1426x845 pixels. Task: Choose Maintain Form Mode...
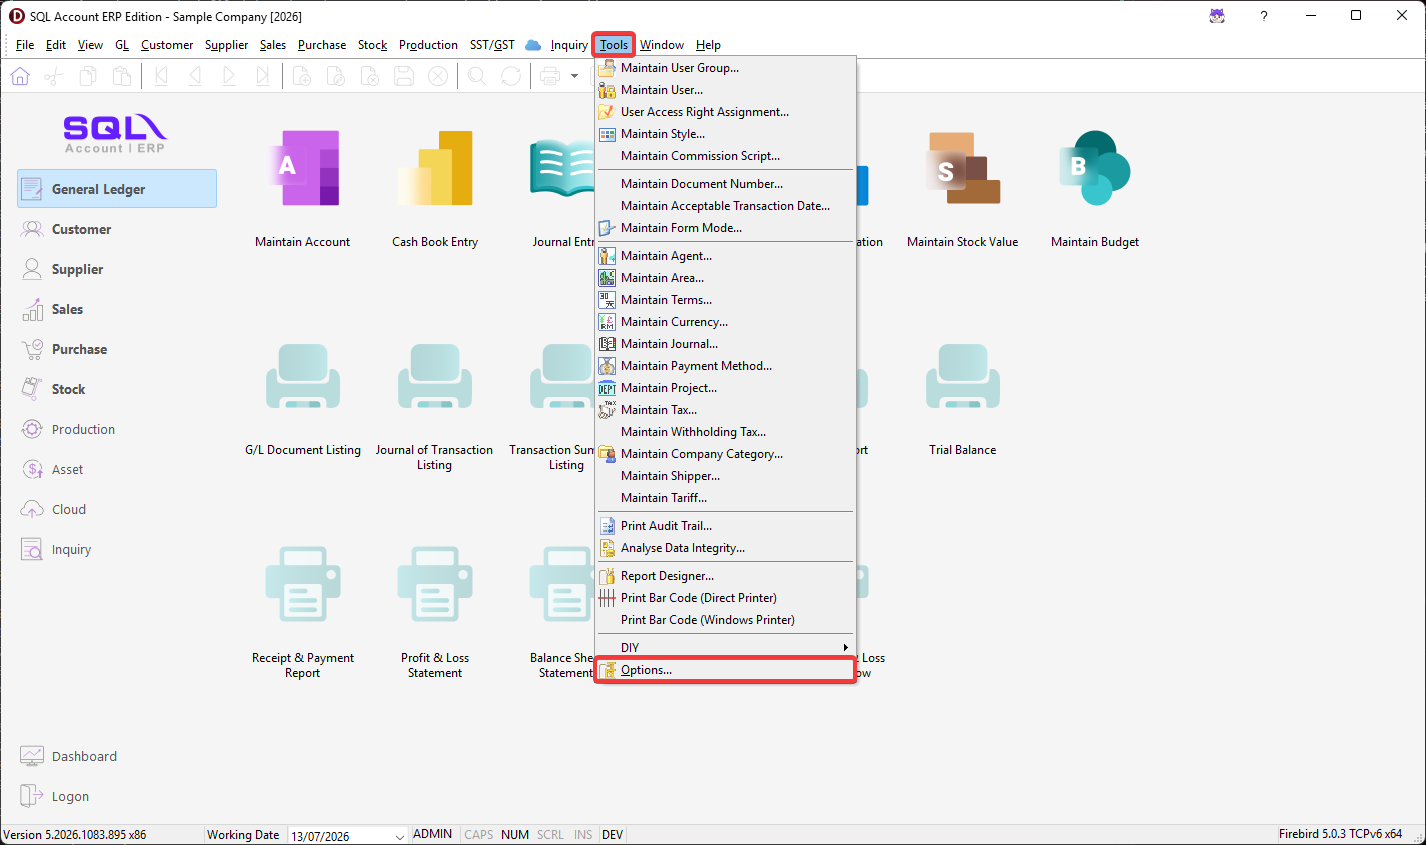coord(725,228)
